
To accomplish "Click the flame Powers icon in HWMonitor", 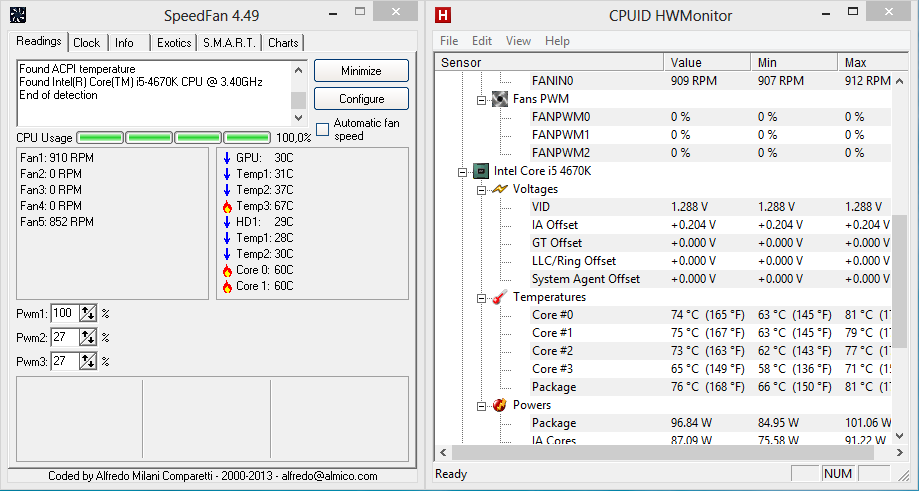I will pos(499,405).
